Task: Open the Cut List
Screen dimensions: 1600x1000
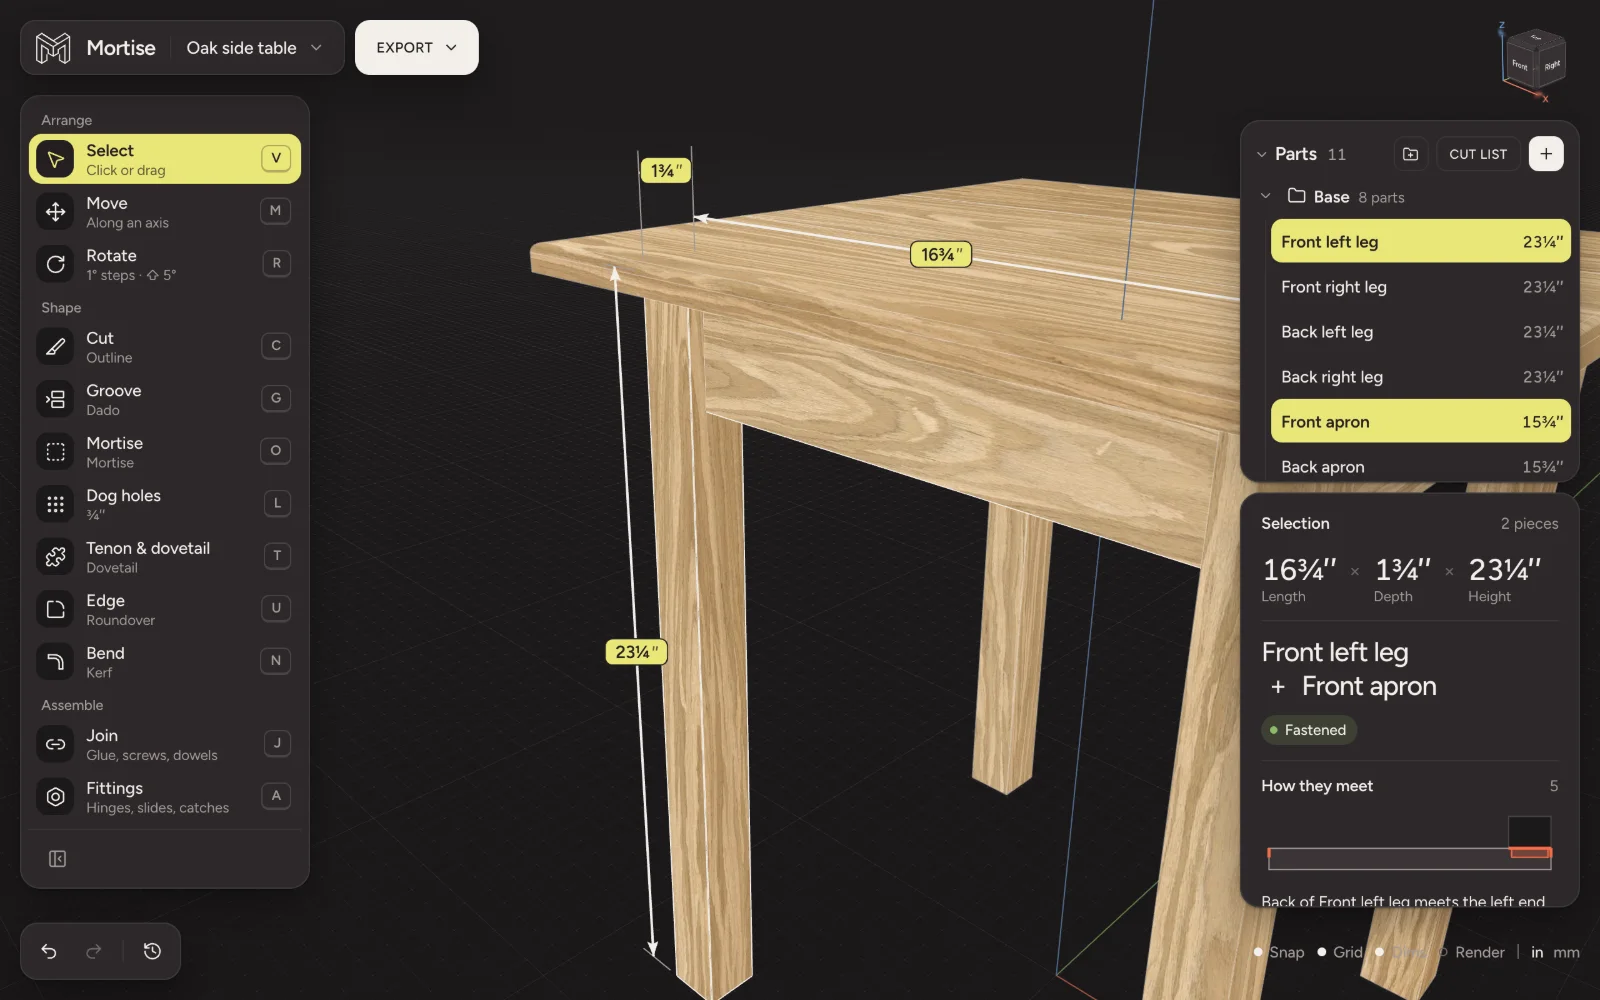Action: [x=1478, y=154]
